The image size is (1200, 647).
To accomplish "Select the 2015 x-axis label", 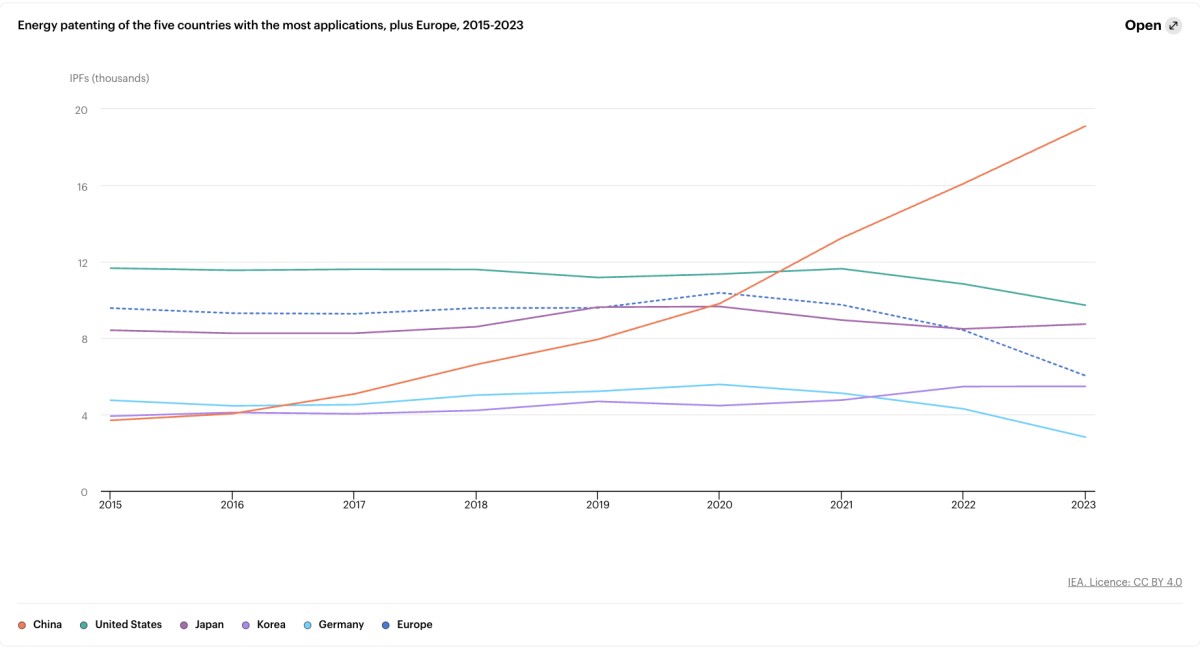I will (109, 505).
